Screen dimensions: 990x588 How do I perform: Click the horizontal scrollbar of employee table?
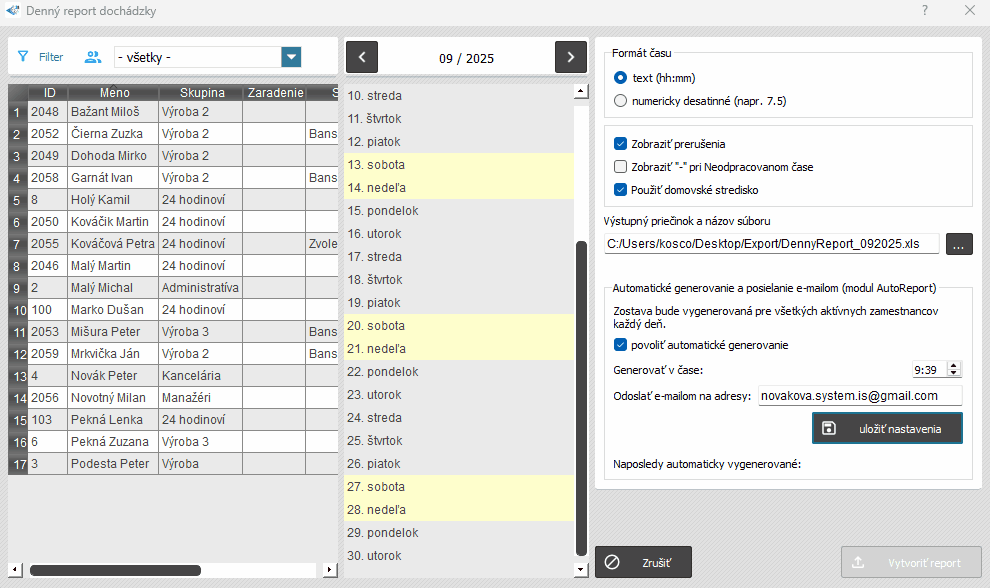[x=115, y=570]
